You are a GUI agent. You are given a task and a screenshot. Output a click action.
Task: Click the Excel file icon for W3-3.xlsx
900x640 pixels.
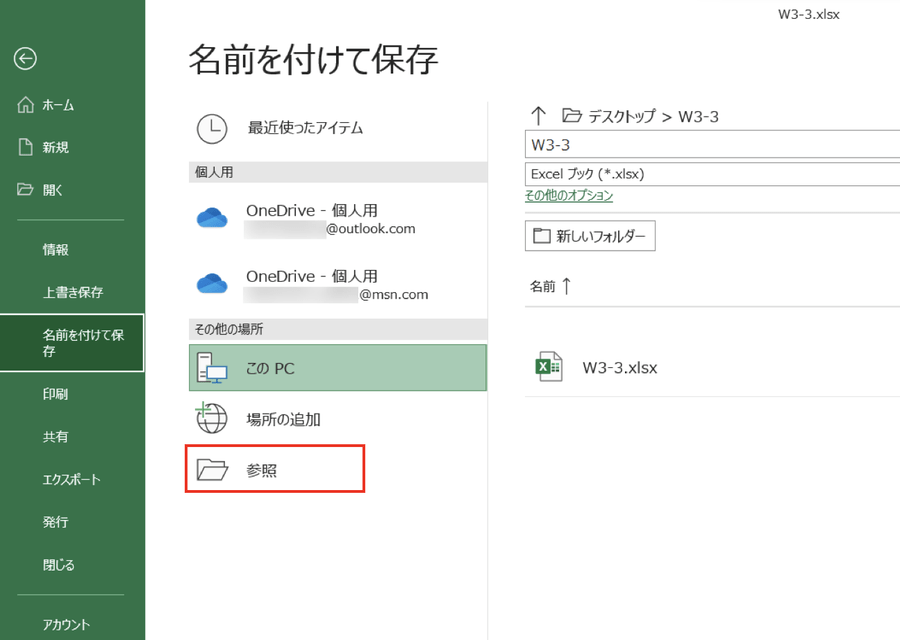coord(548,367)
